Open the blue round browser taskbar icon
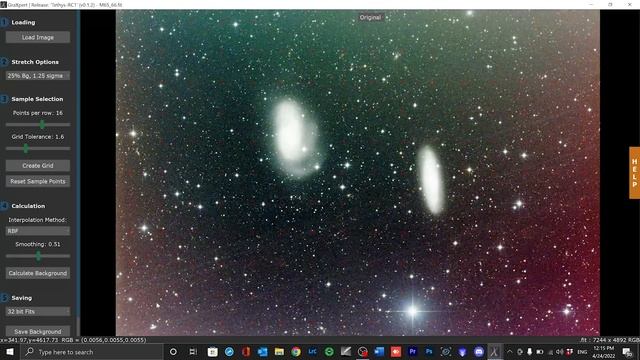Image resolution: width=640 pixels, height=360 pixels. point(229,352)
